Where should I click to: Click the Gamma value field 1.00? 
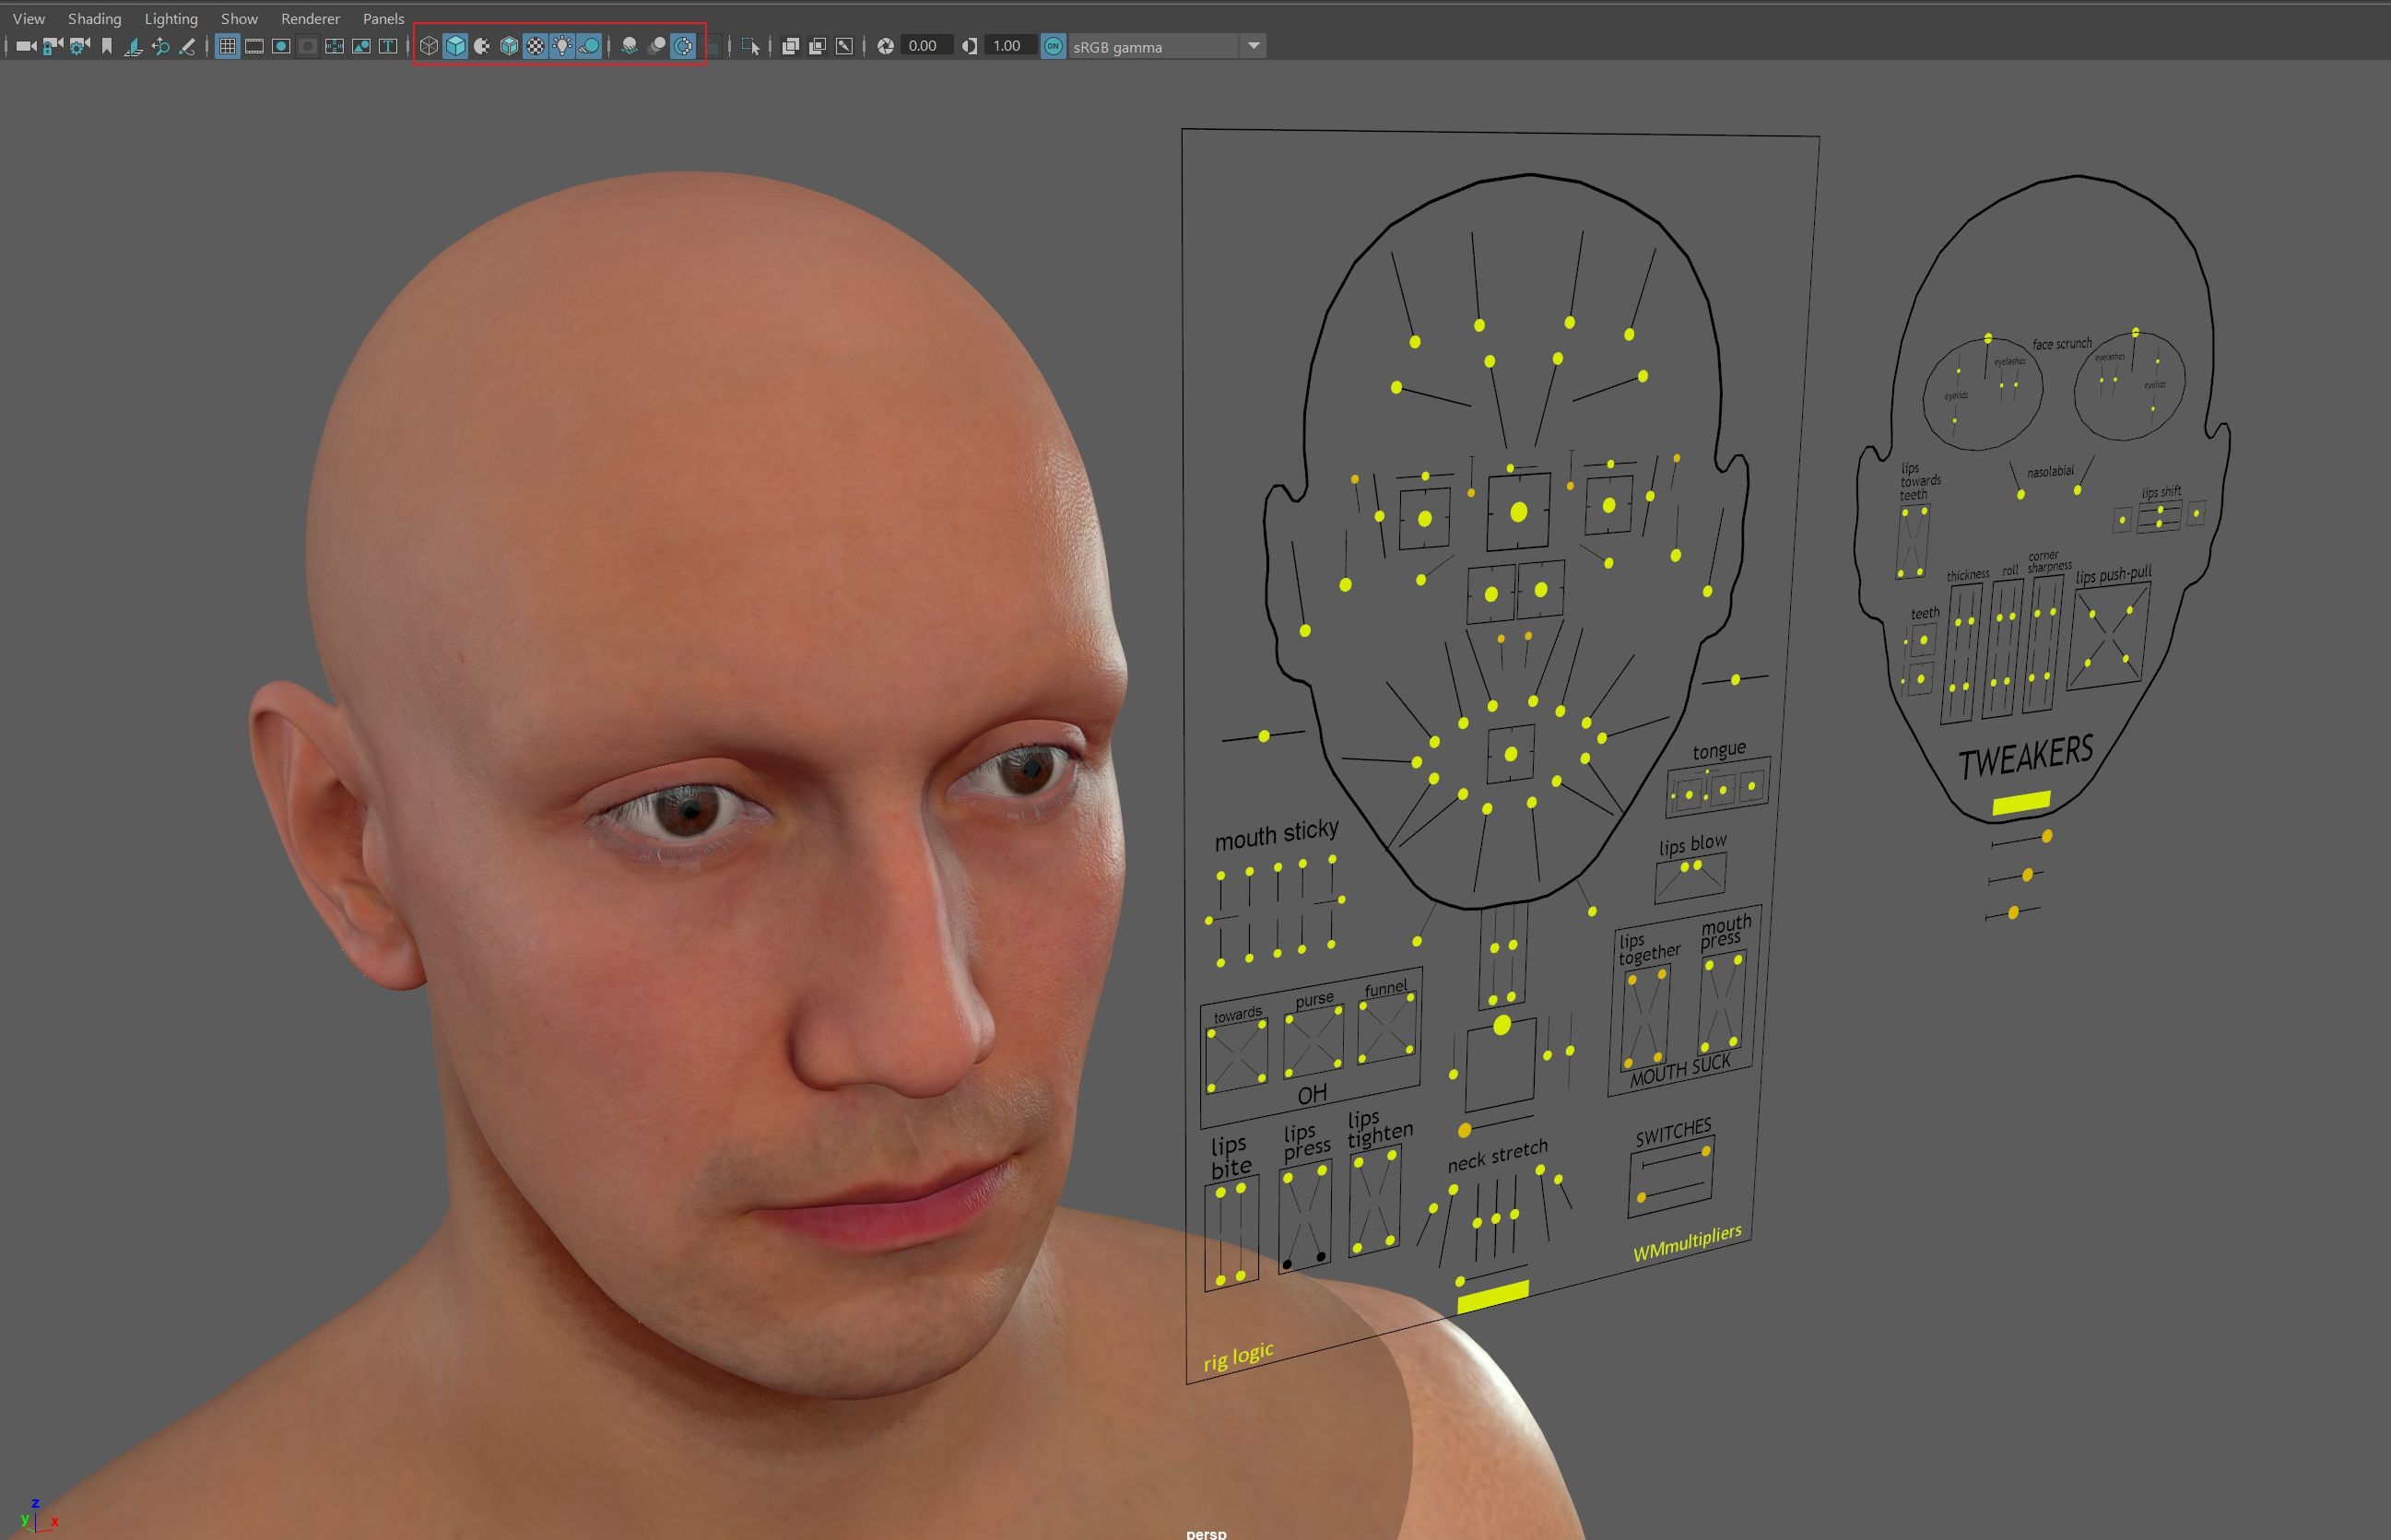[x=1009, y=46]
